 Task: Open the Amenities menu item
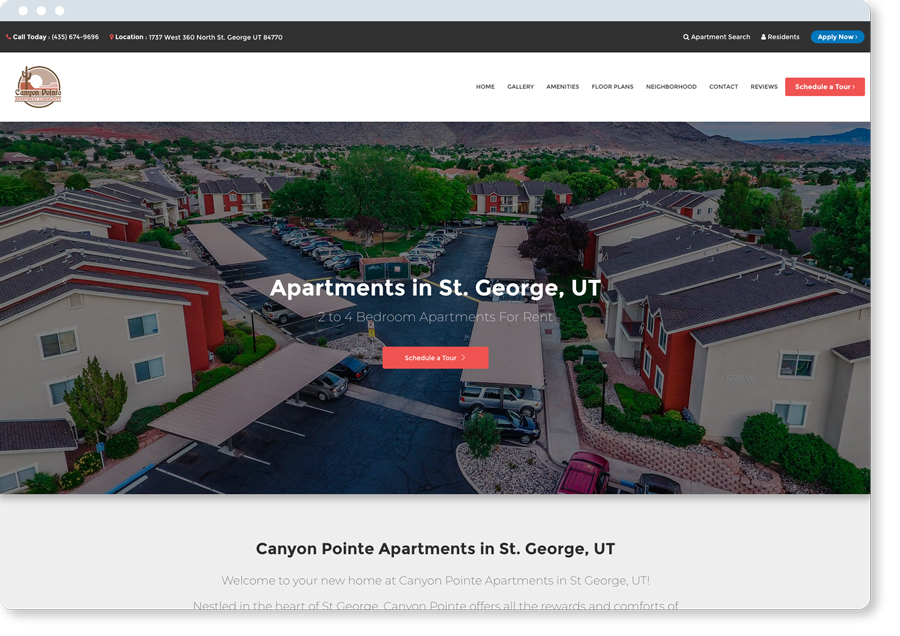tap(562, 87)
